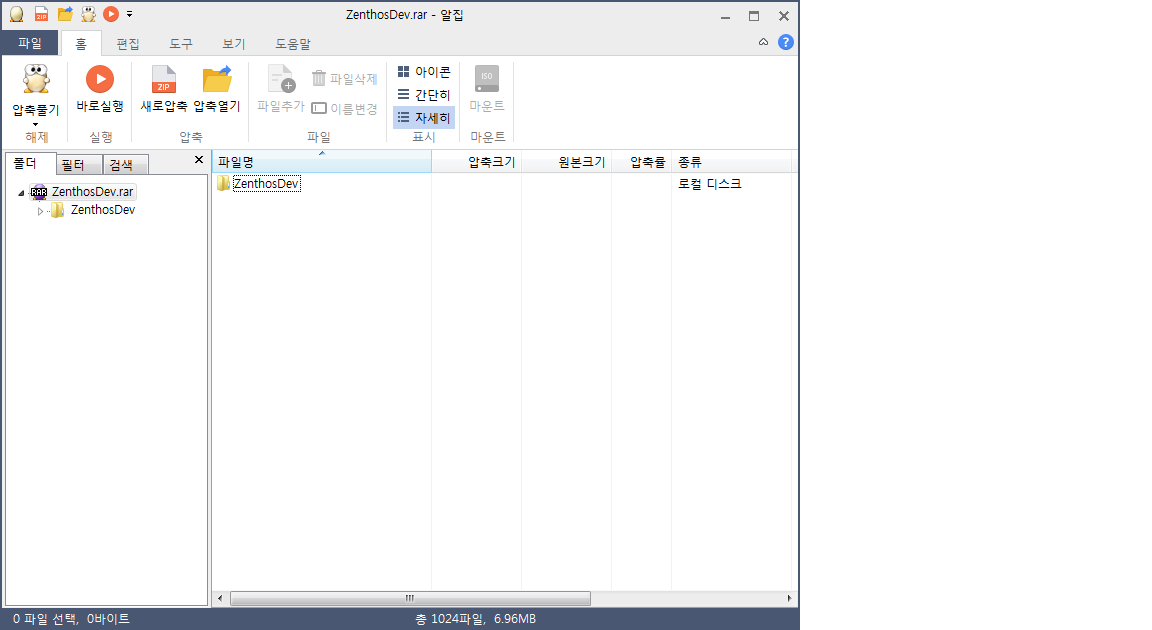
Task: Select the 폴더 side panel tab
Action: pyautogui.click(x=30, y=163)
